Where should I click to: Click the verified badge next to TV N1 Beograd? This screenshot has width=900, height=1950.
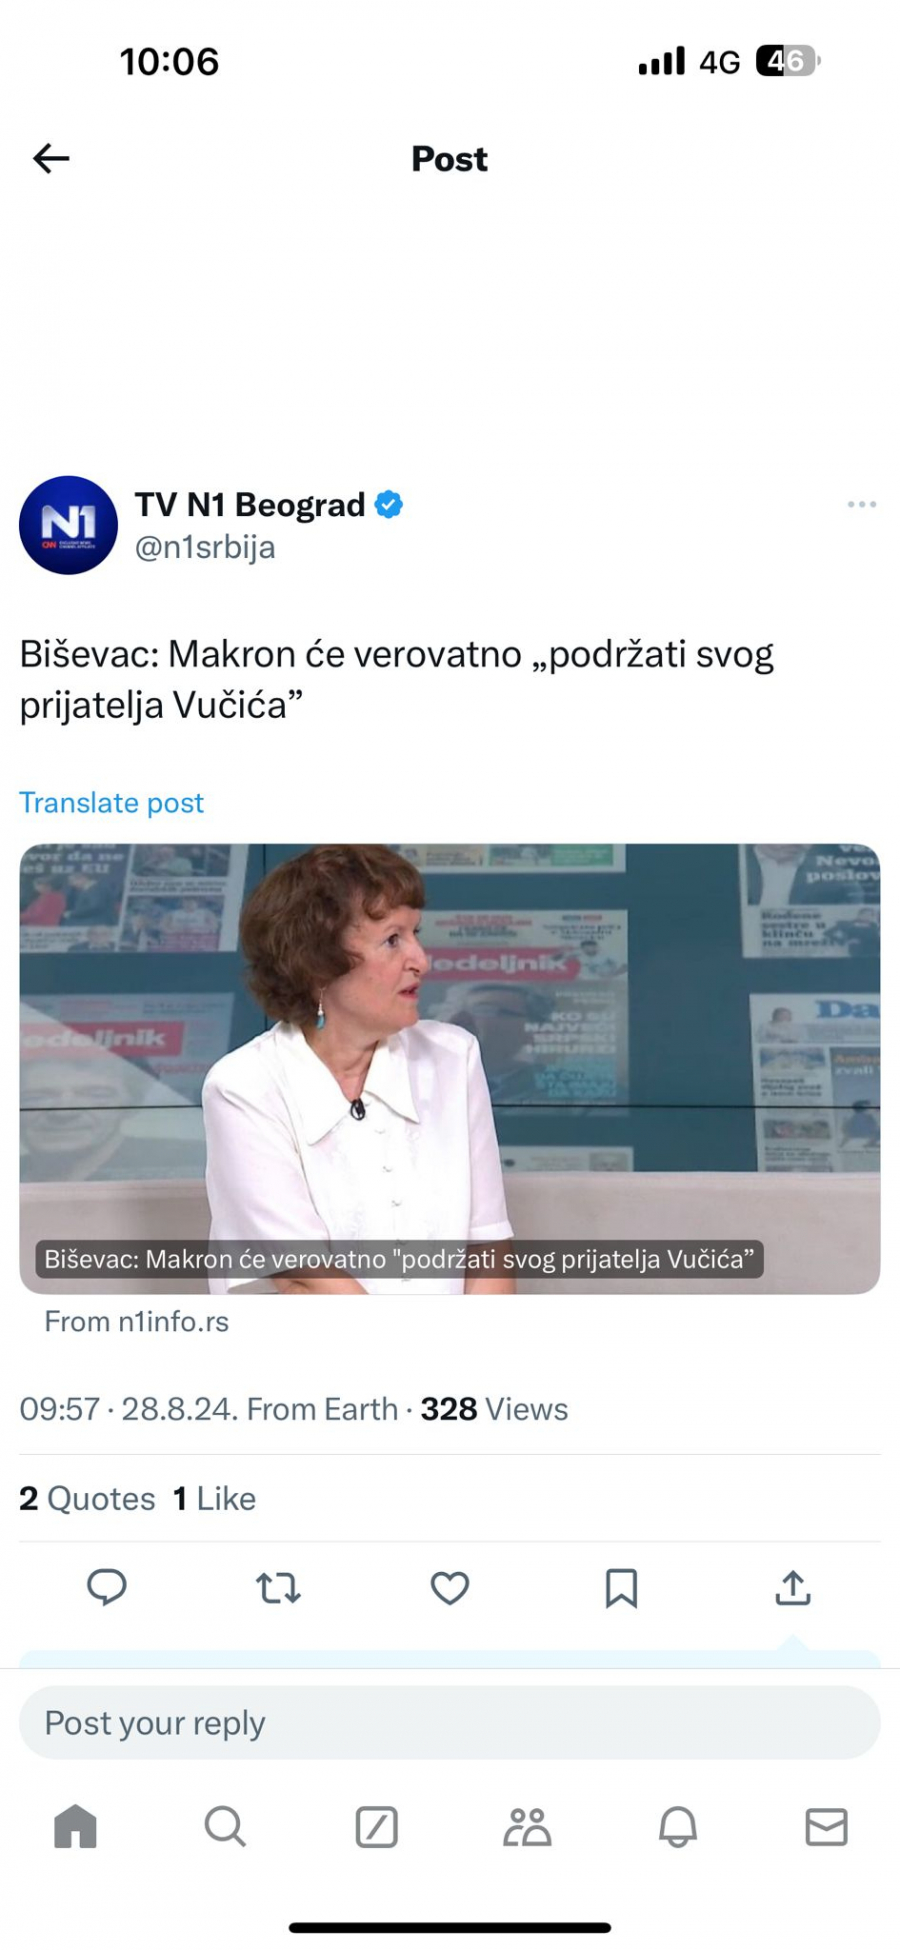[390, 505]
